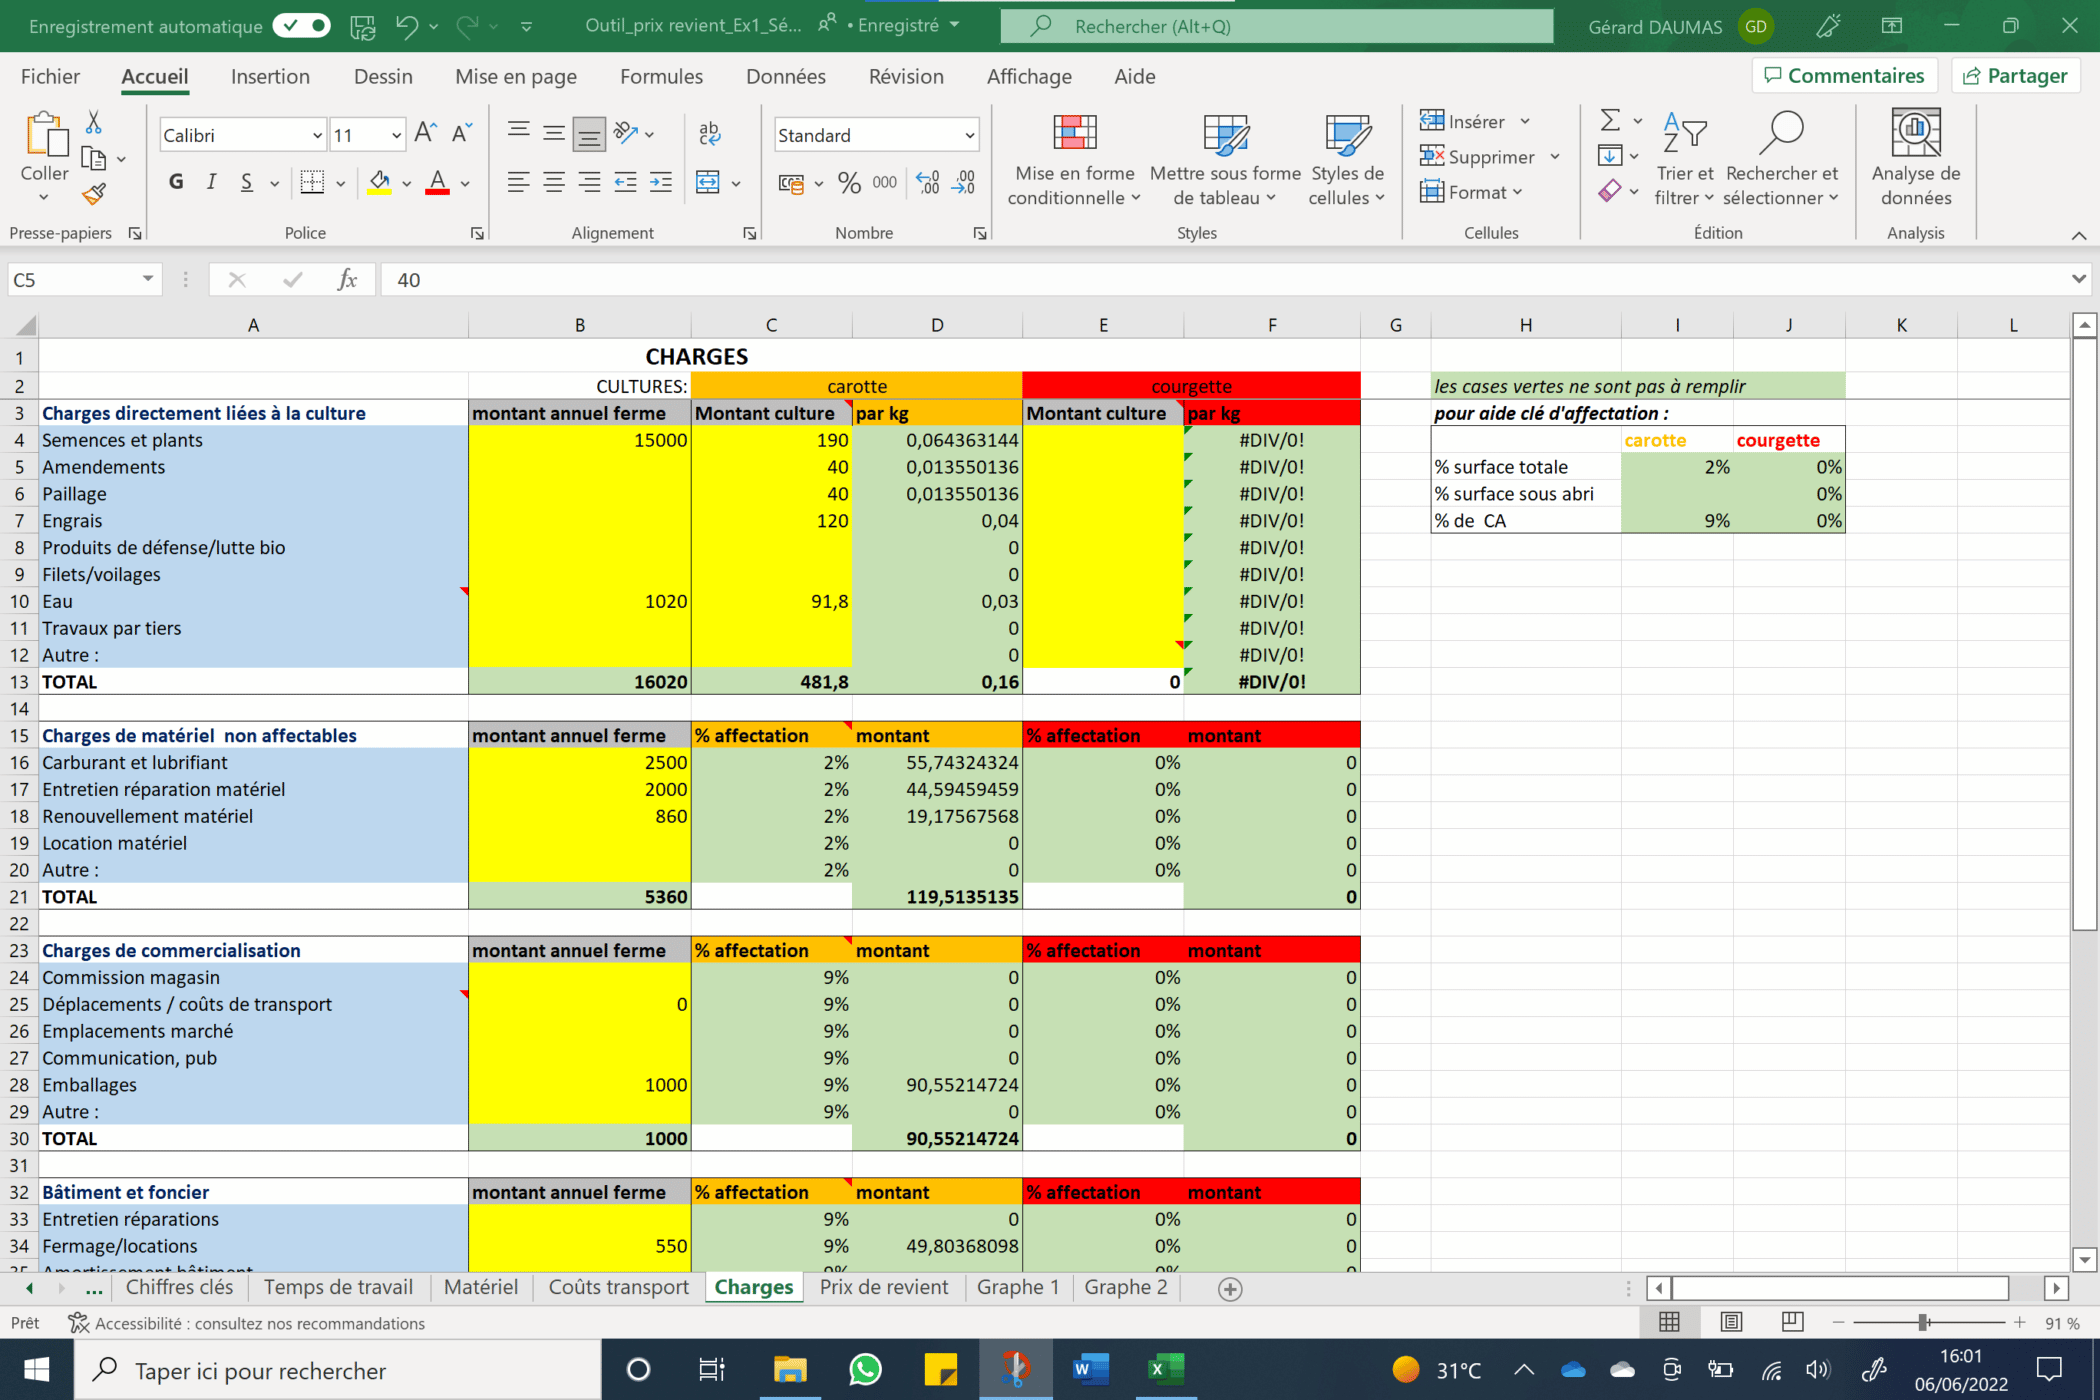Open the Fichier menu
Screen dimensions: 2100x1400
pos(50,76)
